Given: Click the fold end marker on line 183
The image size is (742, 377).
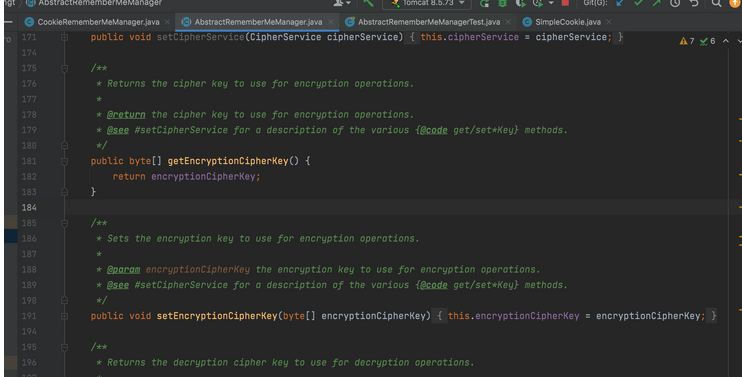Looking at the screenshot, I should pyautogui.click(x=64, y=192).
